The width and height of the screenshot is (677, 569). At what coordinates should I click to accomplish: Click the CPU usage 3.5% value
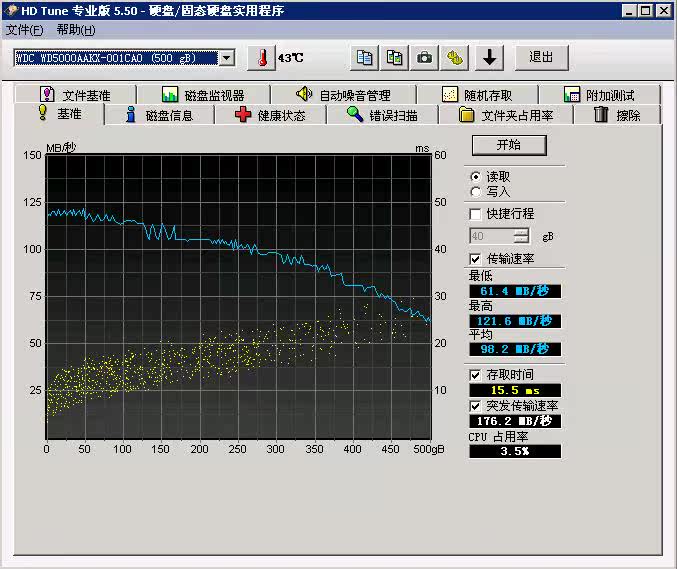click(x=515, y=451)
